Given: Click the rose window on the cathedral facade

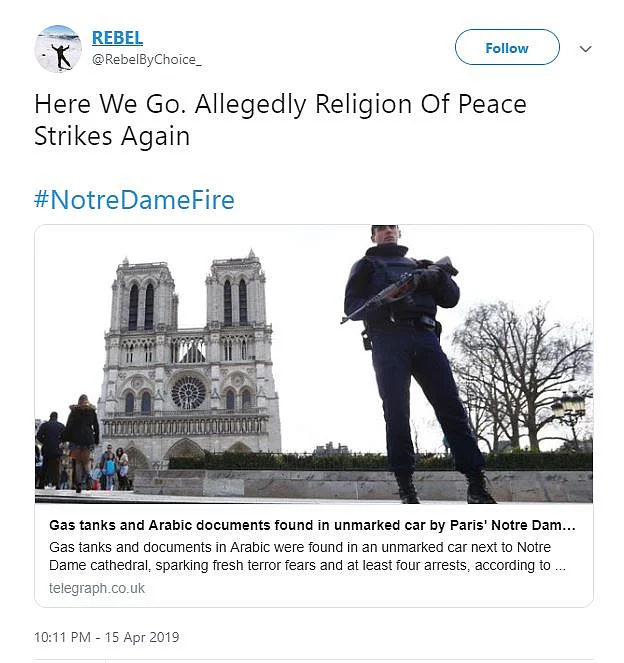Looking at the screenshot, I should tap(188, 391).
